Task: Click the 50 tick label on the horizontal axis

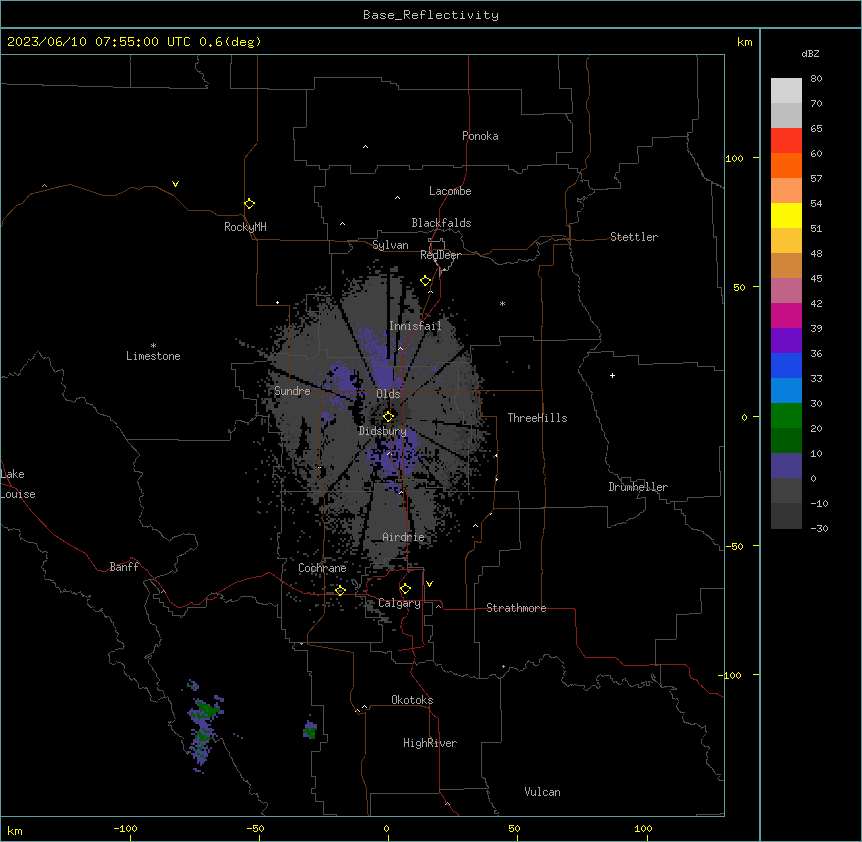Action: [514, 829]
